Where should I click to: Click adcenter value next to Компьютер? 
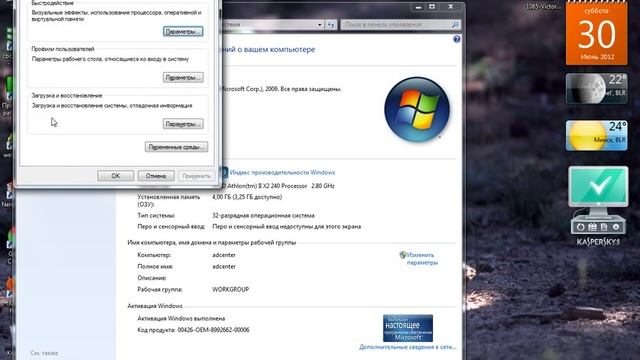tap(224, 255)
